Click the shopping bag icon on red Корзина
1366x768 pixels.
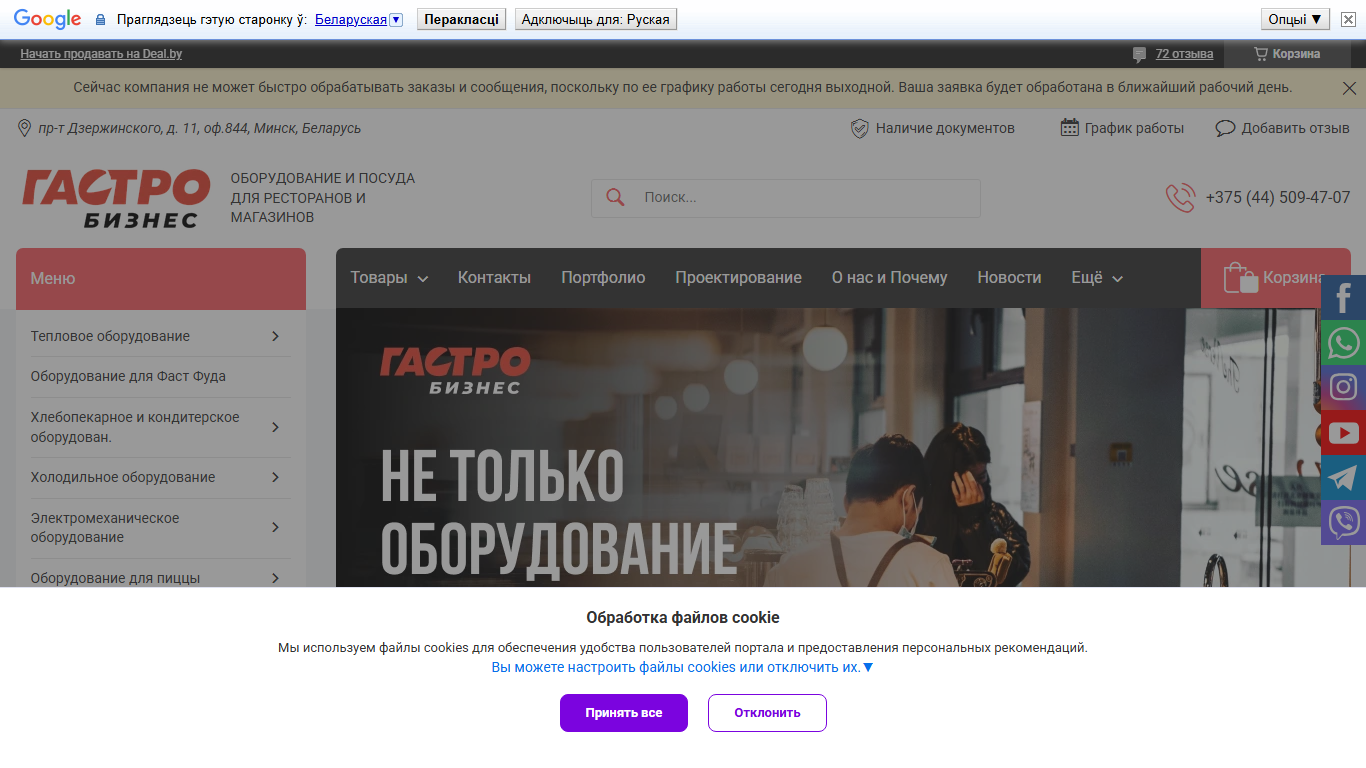coord(1240,278)
